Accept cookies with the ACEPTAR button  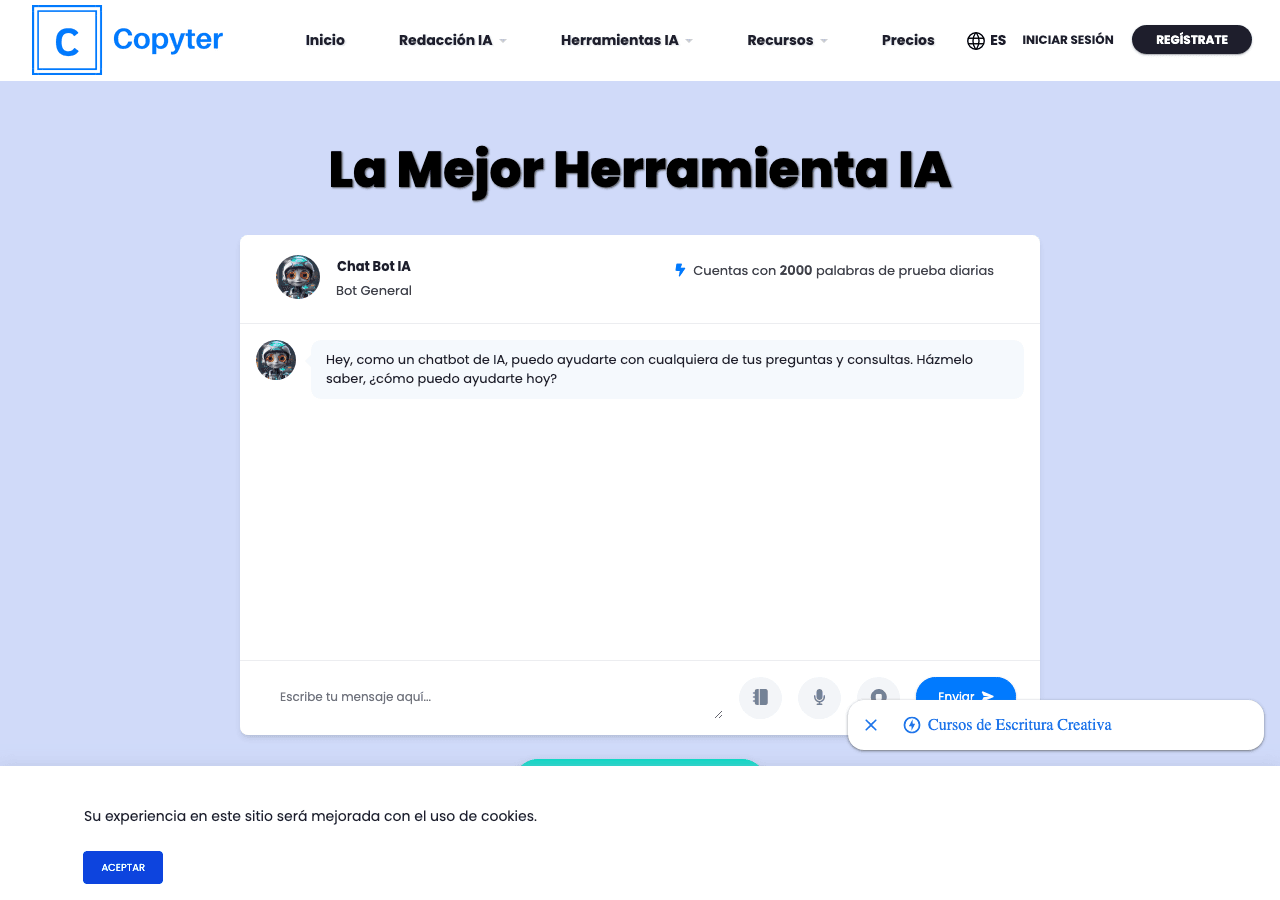point(123,867)
